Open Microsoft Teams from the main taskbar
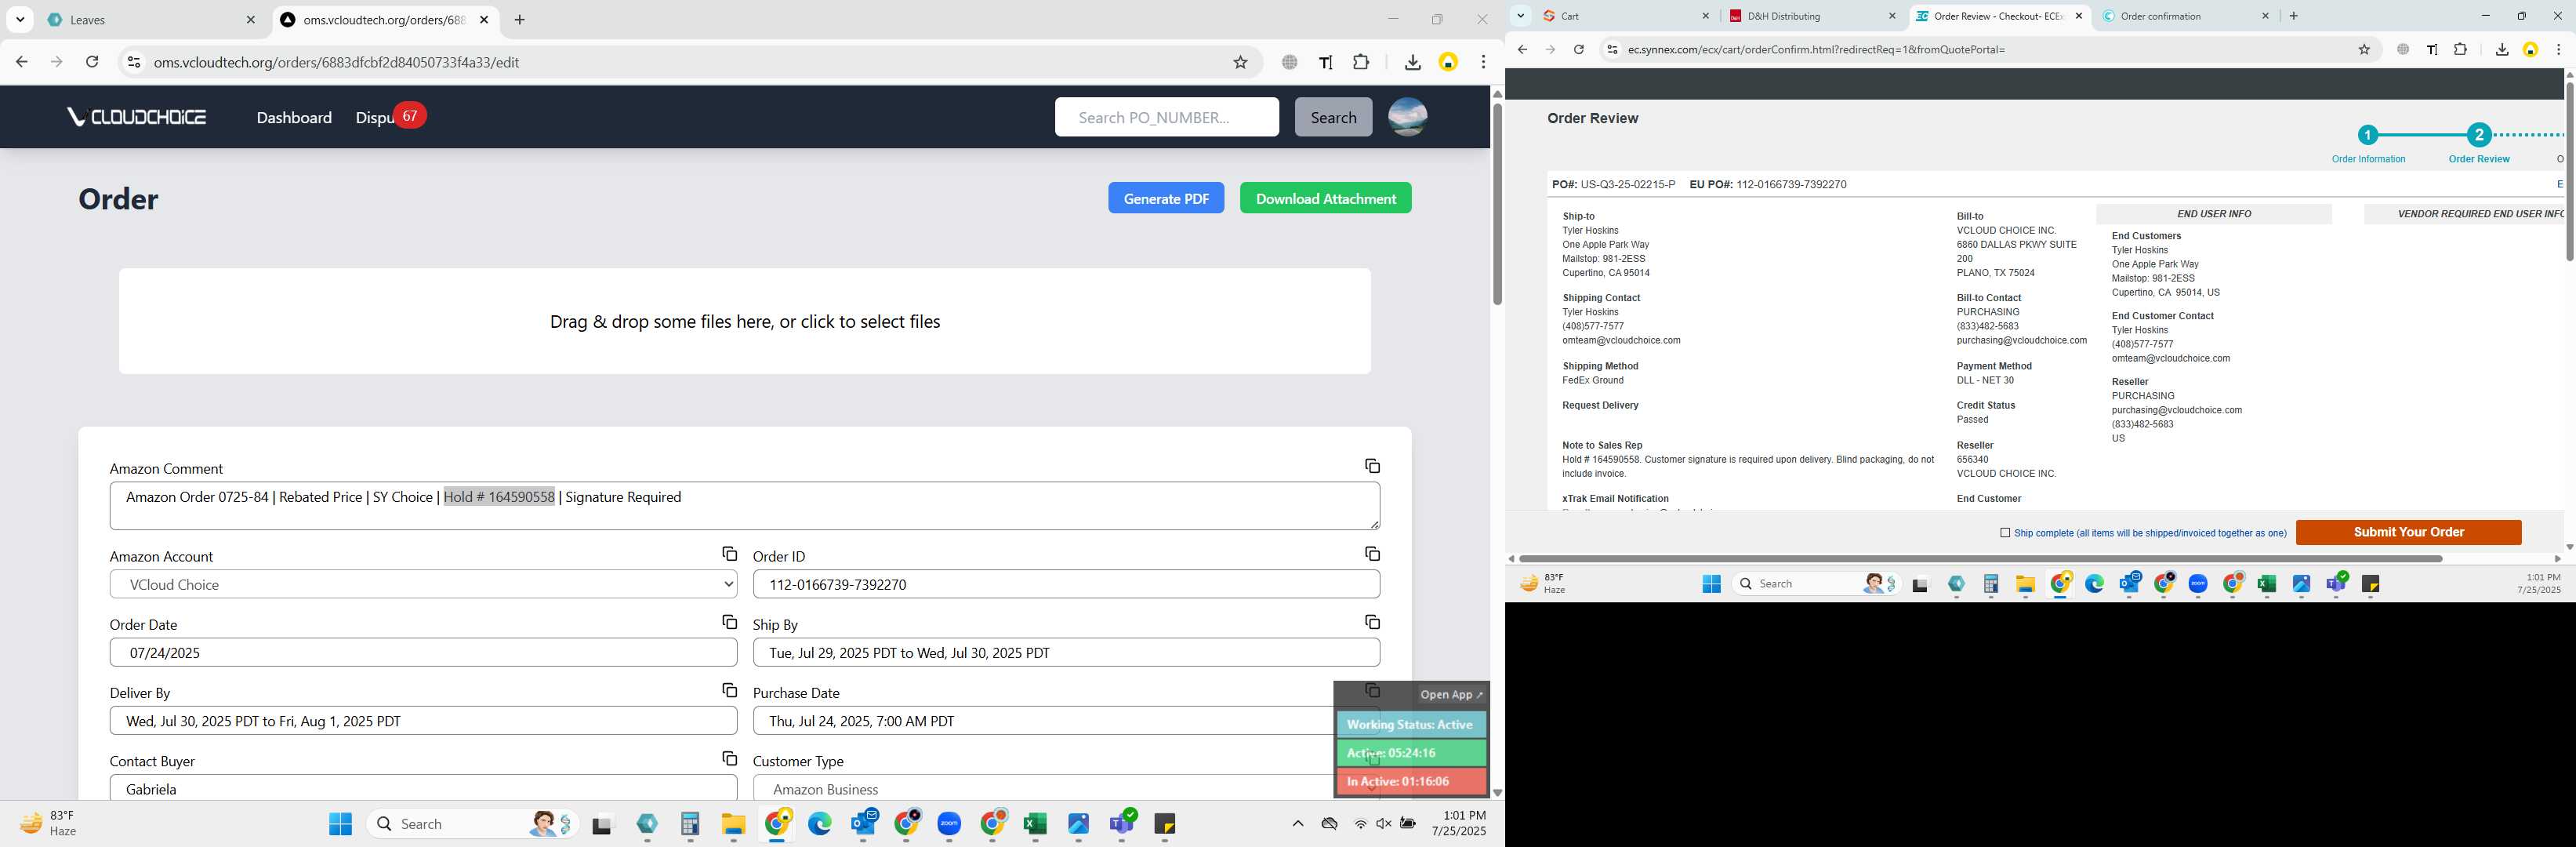 (x=1123, y=824)
